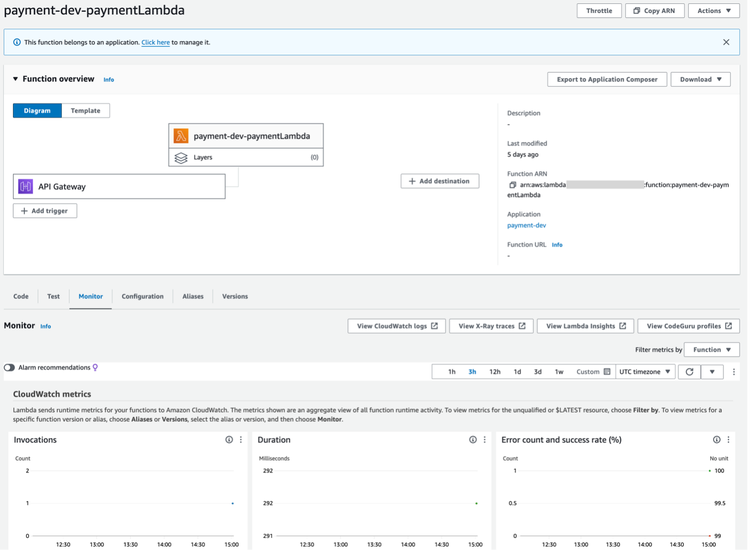Click the API Gateway trigger box

pyautogui.click(x=119, y=187)
